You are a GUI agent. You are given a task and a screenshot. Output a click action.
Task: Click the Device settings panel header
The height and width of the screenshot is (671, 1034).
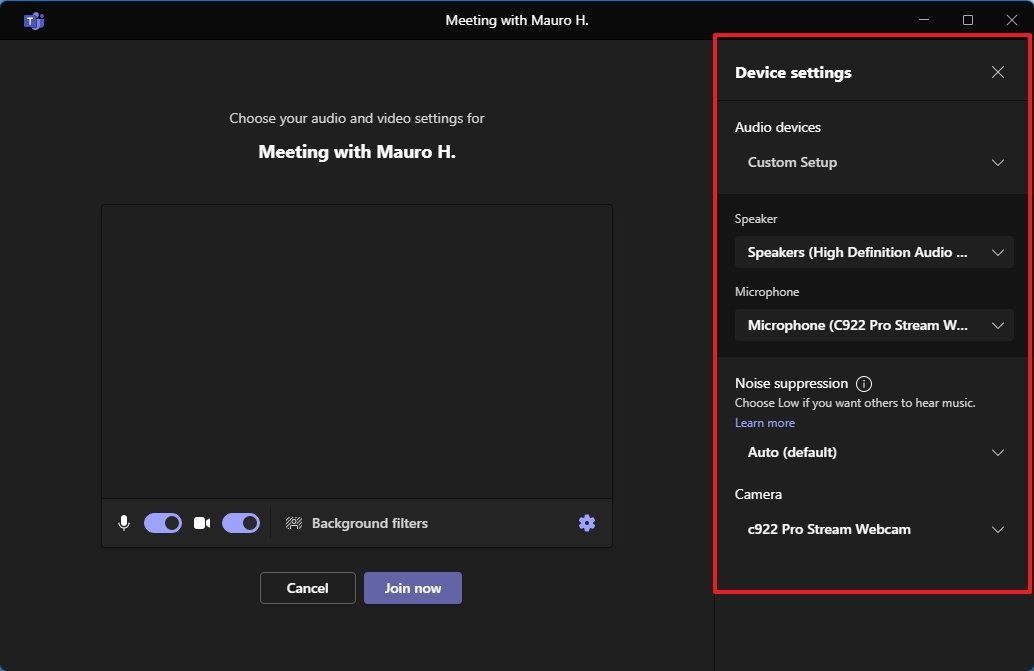tap(793, 72)
